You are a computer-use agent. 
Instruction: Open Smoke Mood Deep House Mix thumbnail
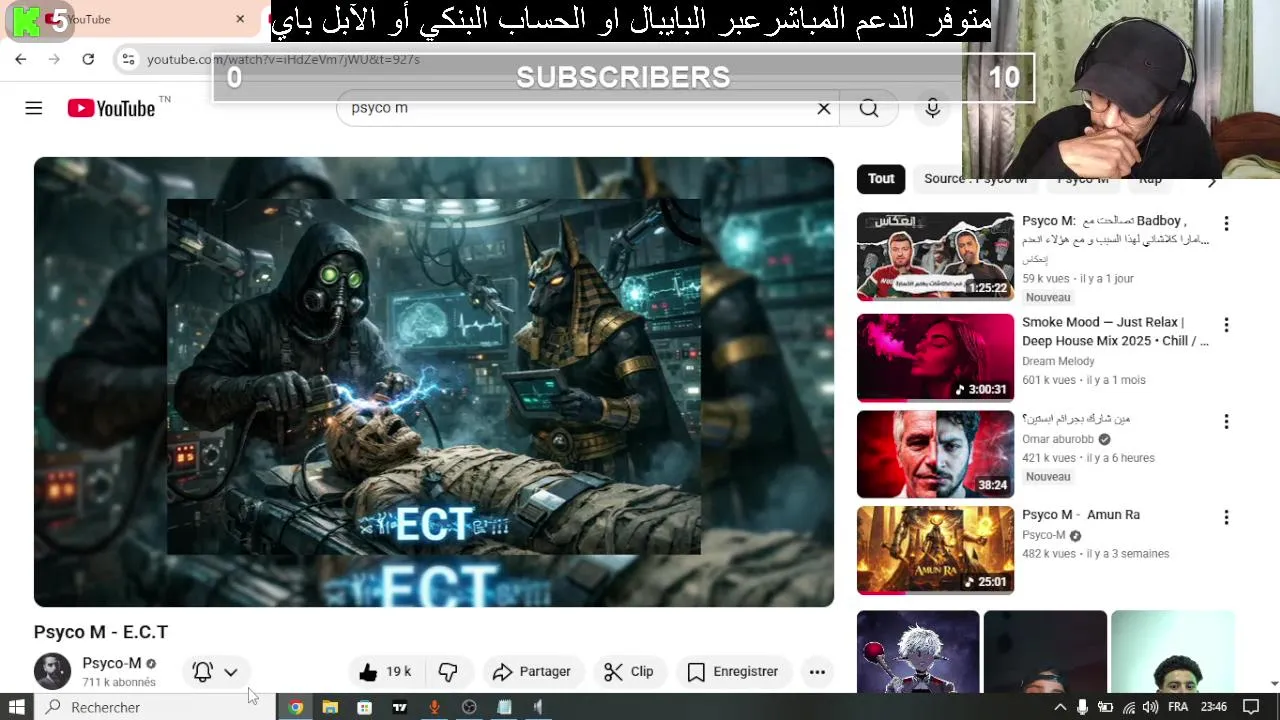point(935,358)
